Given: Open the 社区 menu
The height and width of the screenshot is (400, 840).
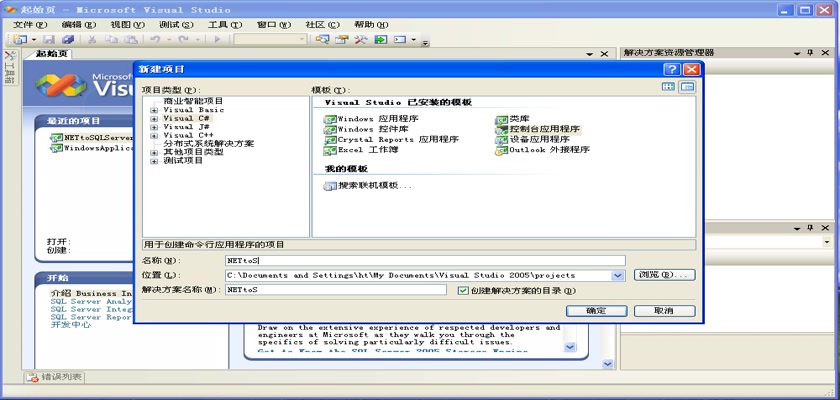Looking at the screenshot, I should 322,25.
